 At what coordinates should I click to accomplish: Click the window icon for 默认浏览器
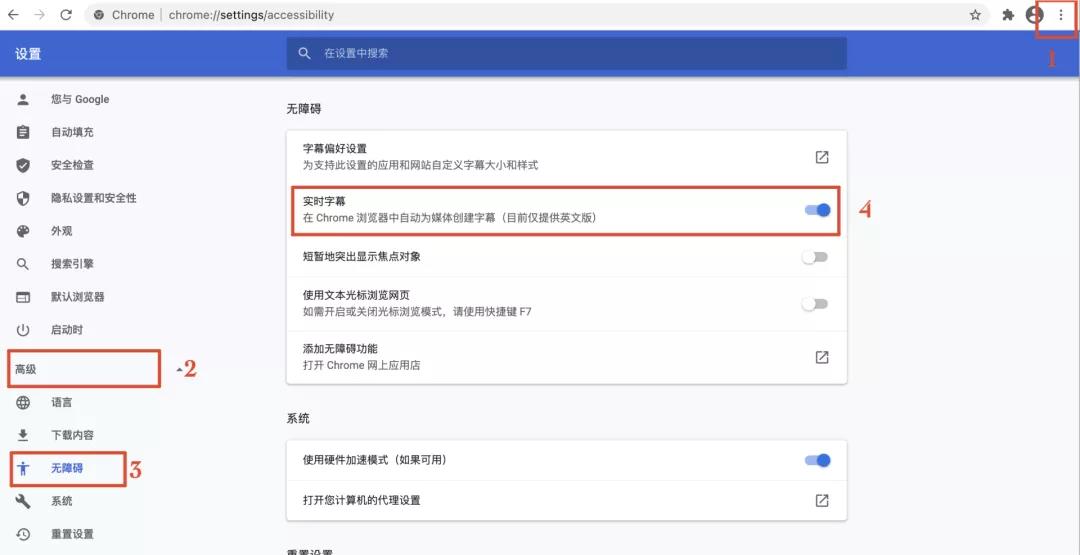[23, 297]
